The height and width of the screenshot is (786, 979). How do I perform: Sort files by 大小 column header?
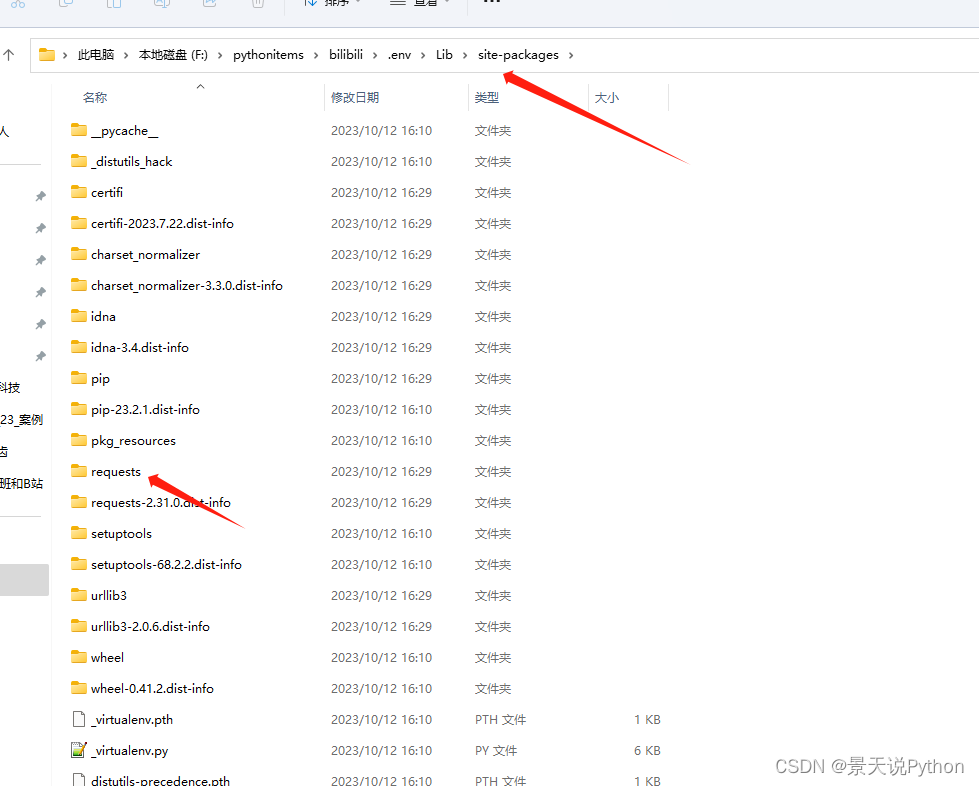coord(607,98)
